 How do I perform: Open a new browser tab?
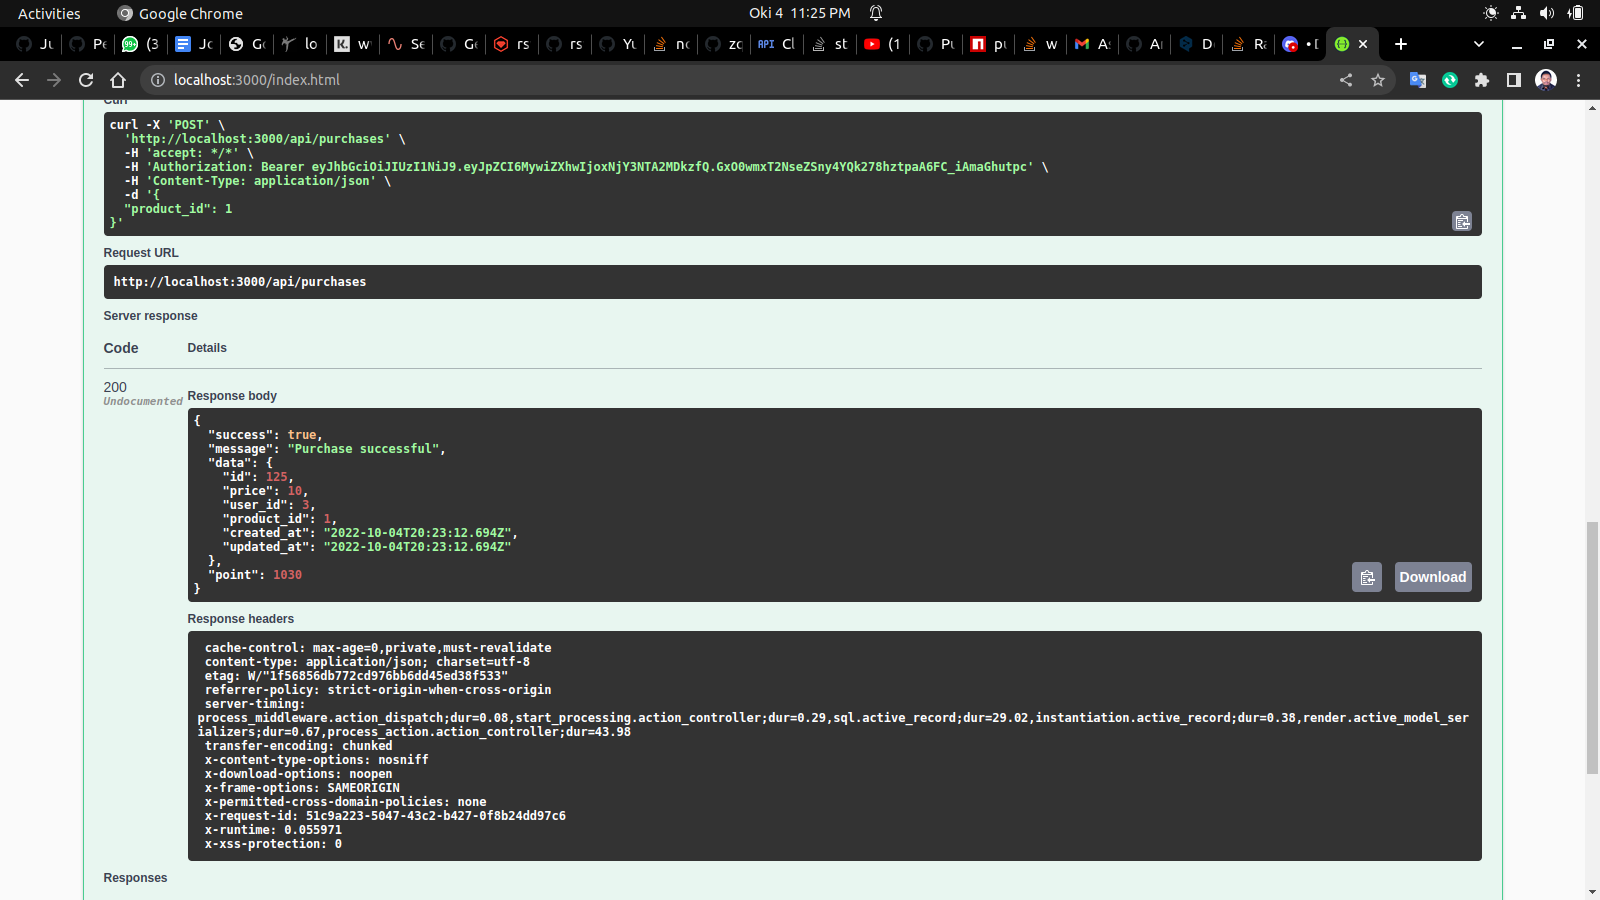(1401, 44)
